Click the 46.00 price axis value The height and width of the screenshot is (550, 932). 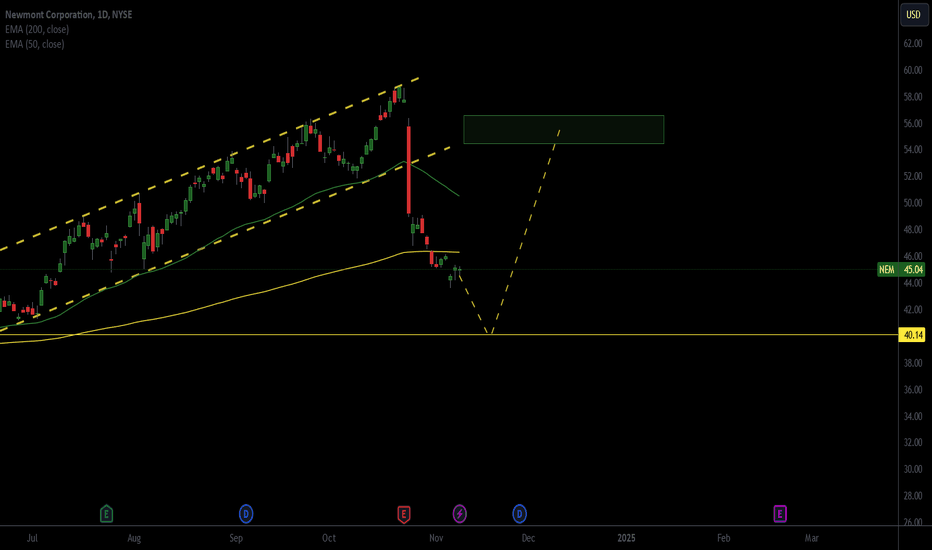point(913,256)
